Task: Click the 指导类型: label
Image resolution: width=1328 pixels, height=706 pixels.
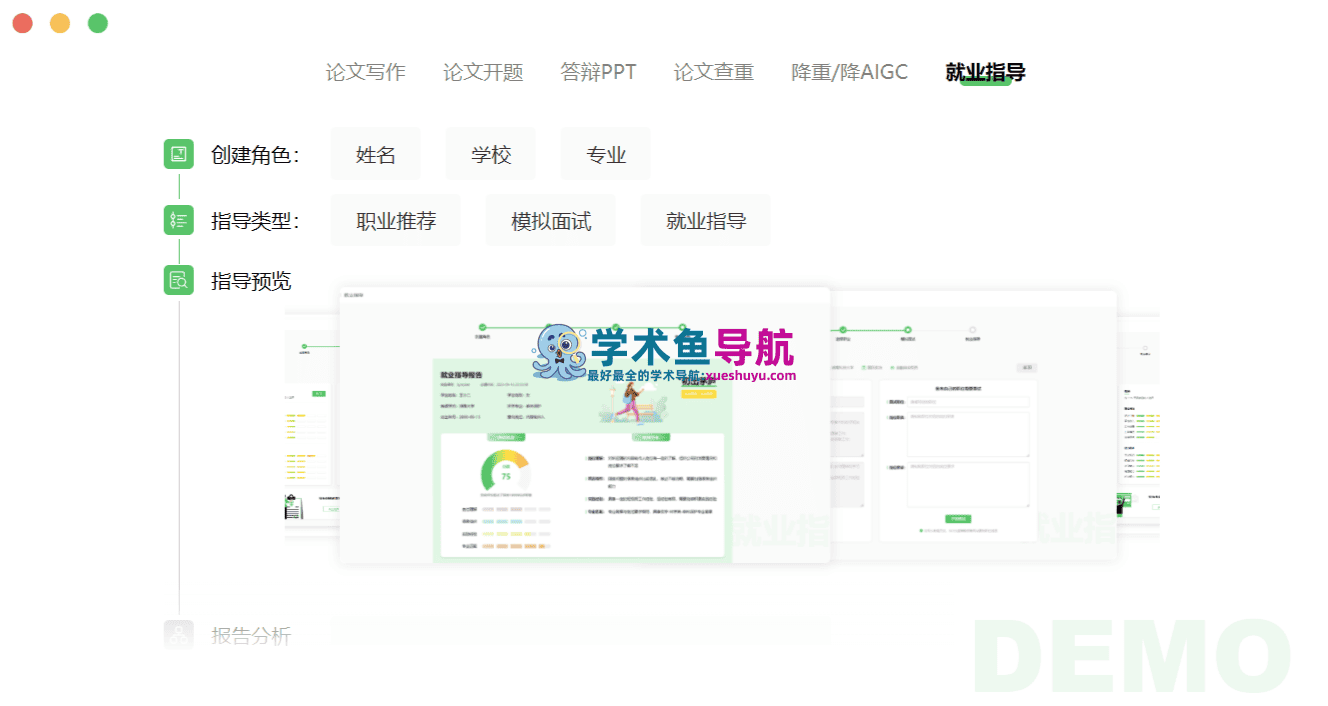Action: click(x=255, y=221)
